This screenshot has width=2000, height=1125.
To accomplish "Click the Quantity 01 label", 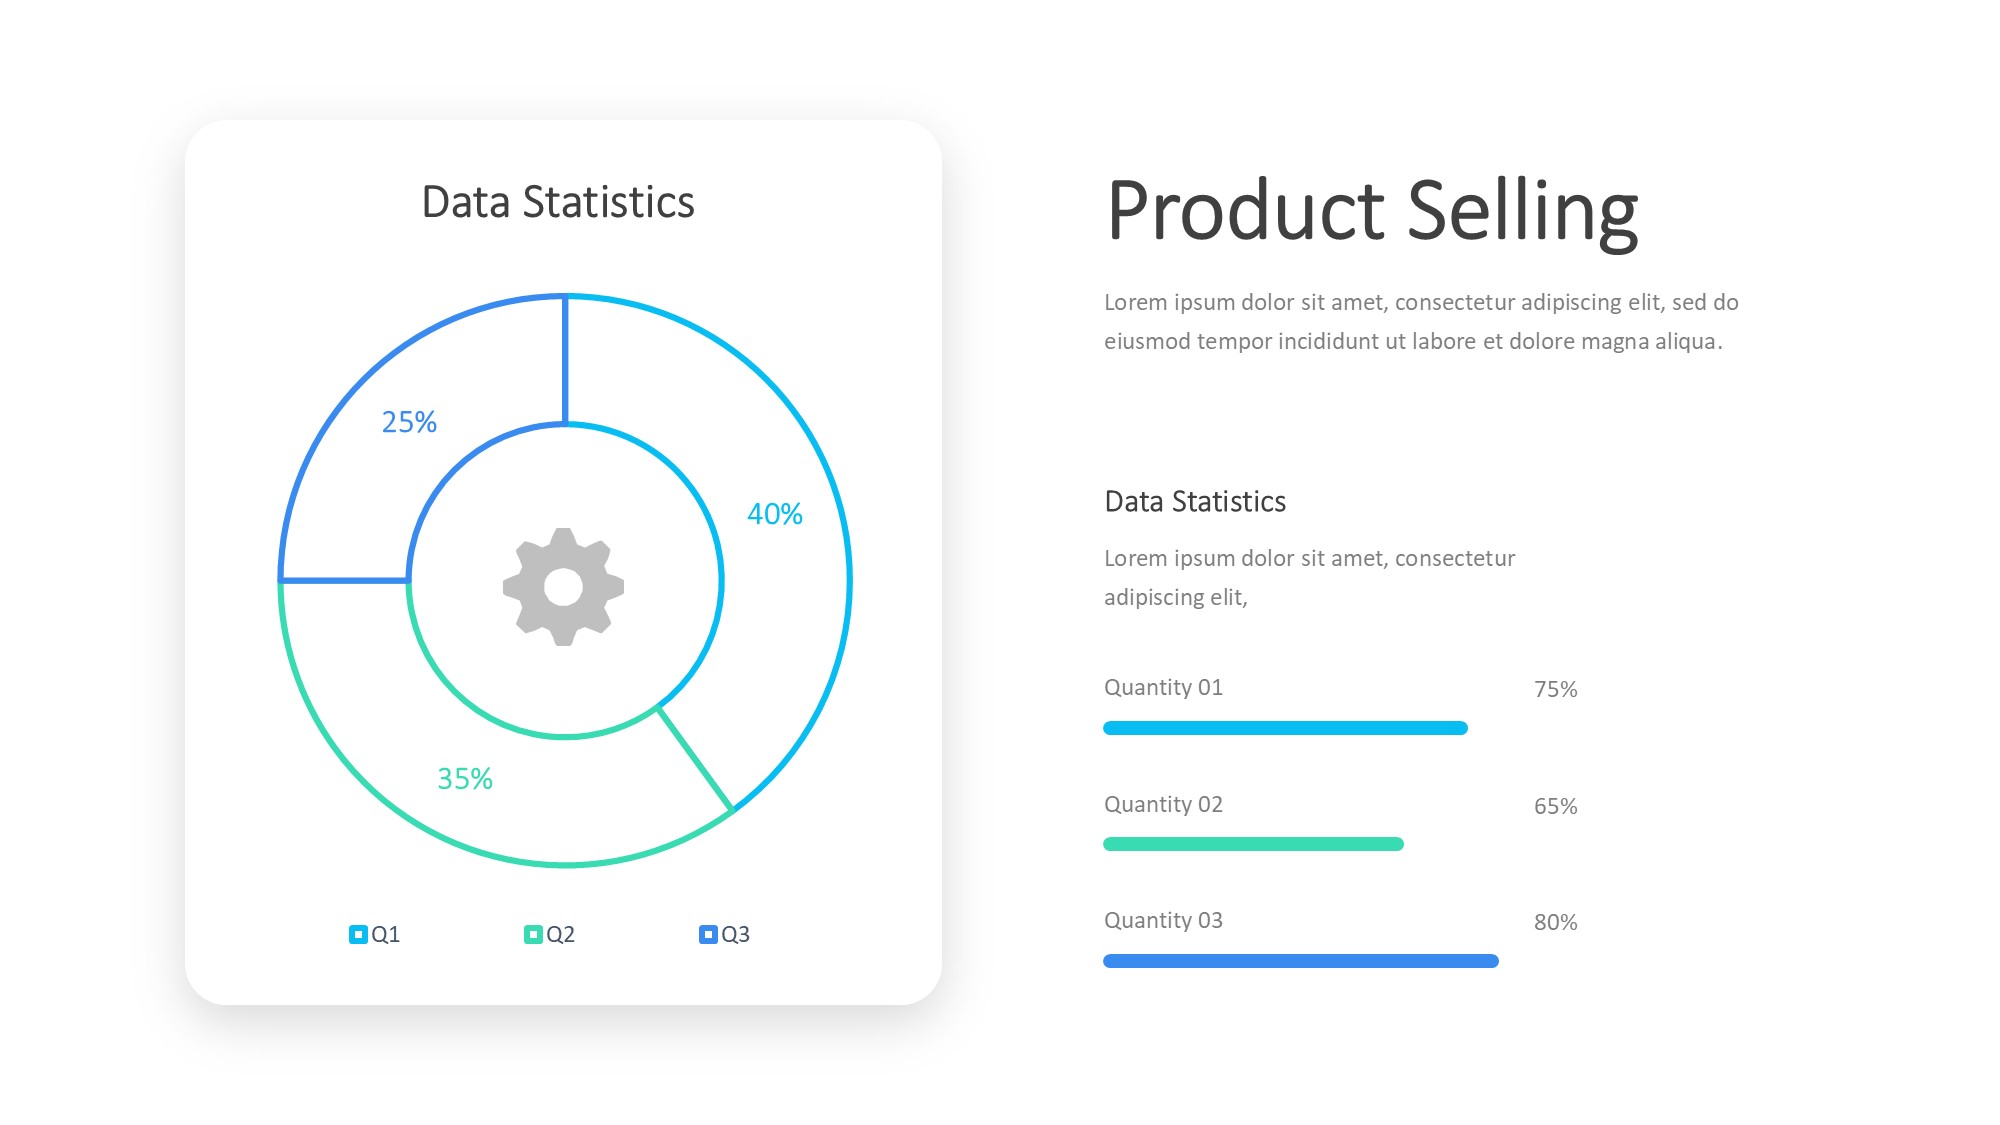I will 1163,688.
